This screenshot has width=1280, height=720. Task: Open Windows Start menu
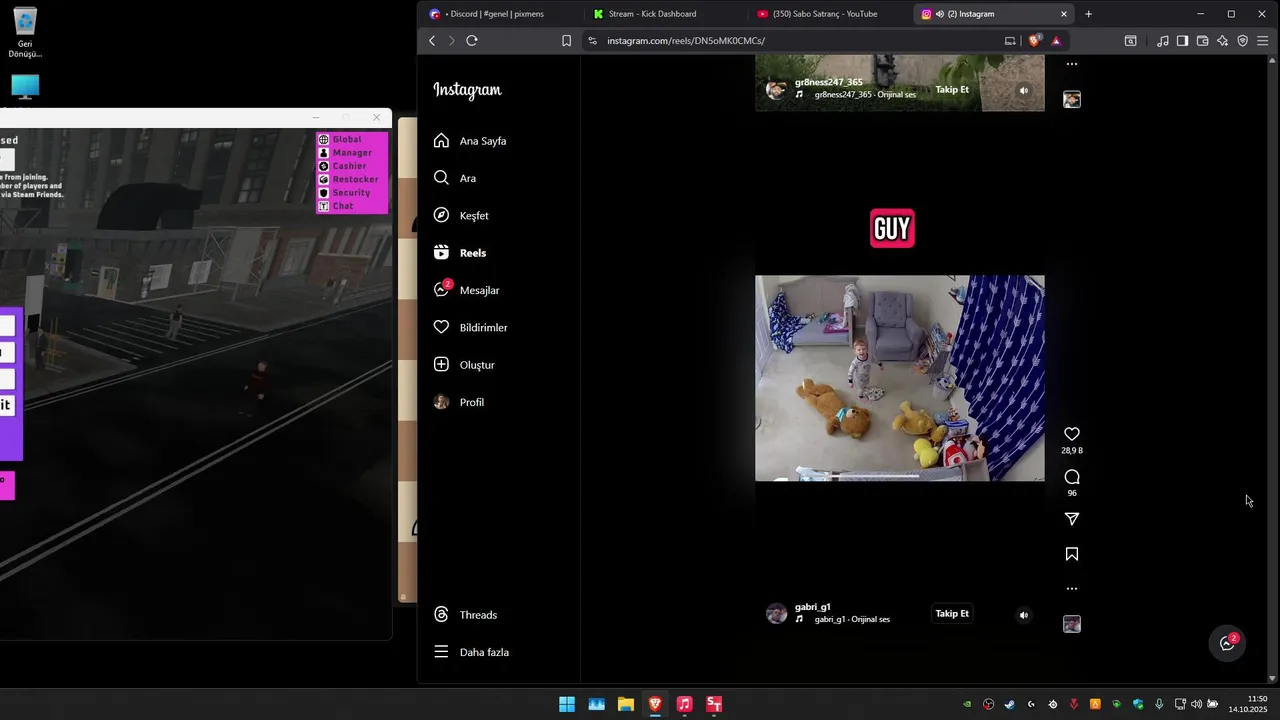point(567,704)
